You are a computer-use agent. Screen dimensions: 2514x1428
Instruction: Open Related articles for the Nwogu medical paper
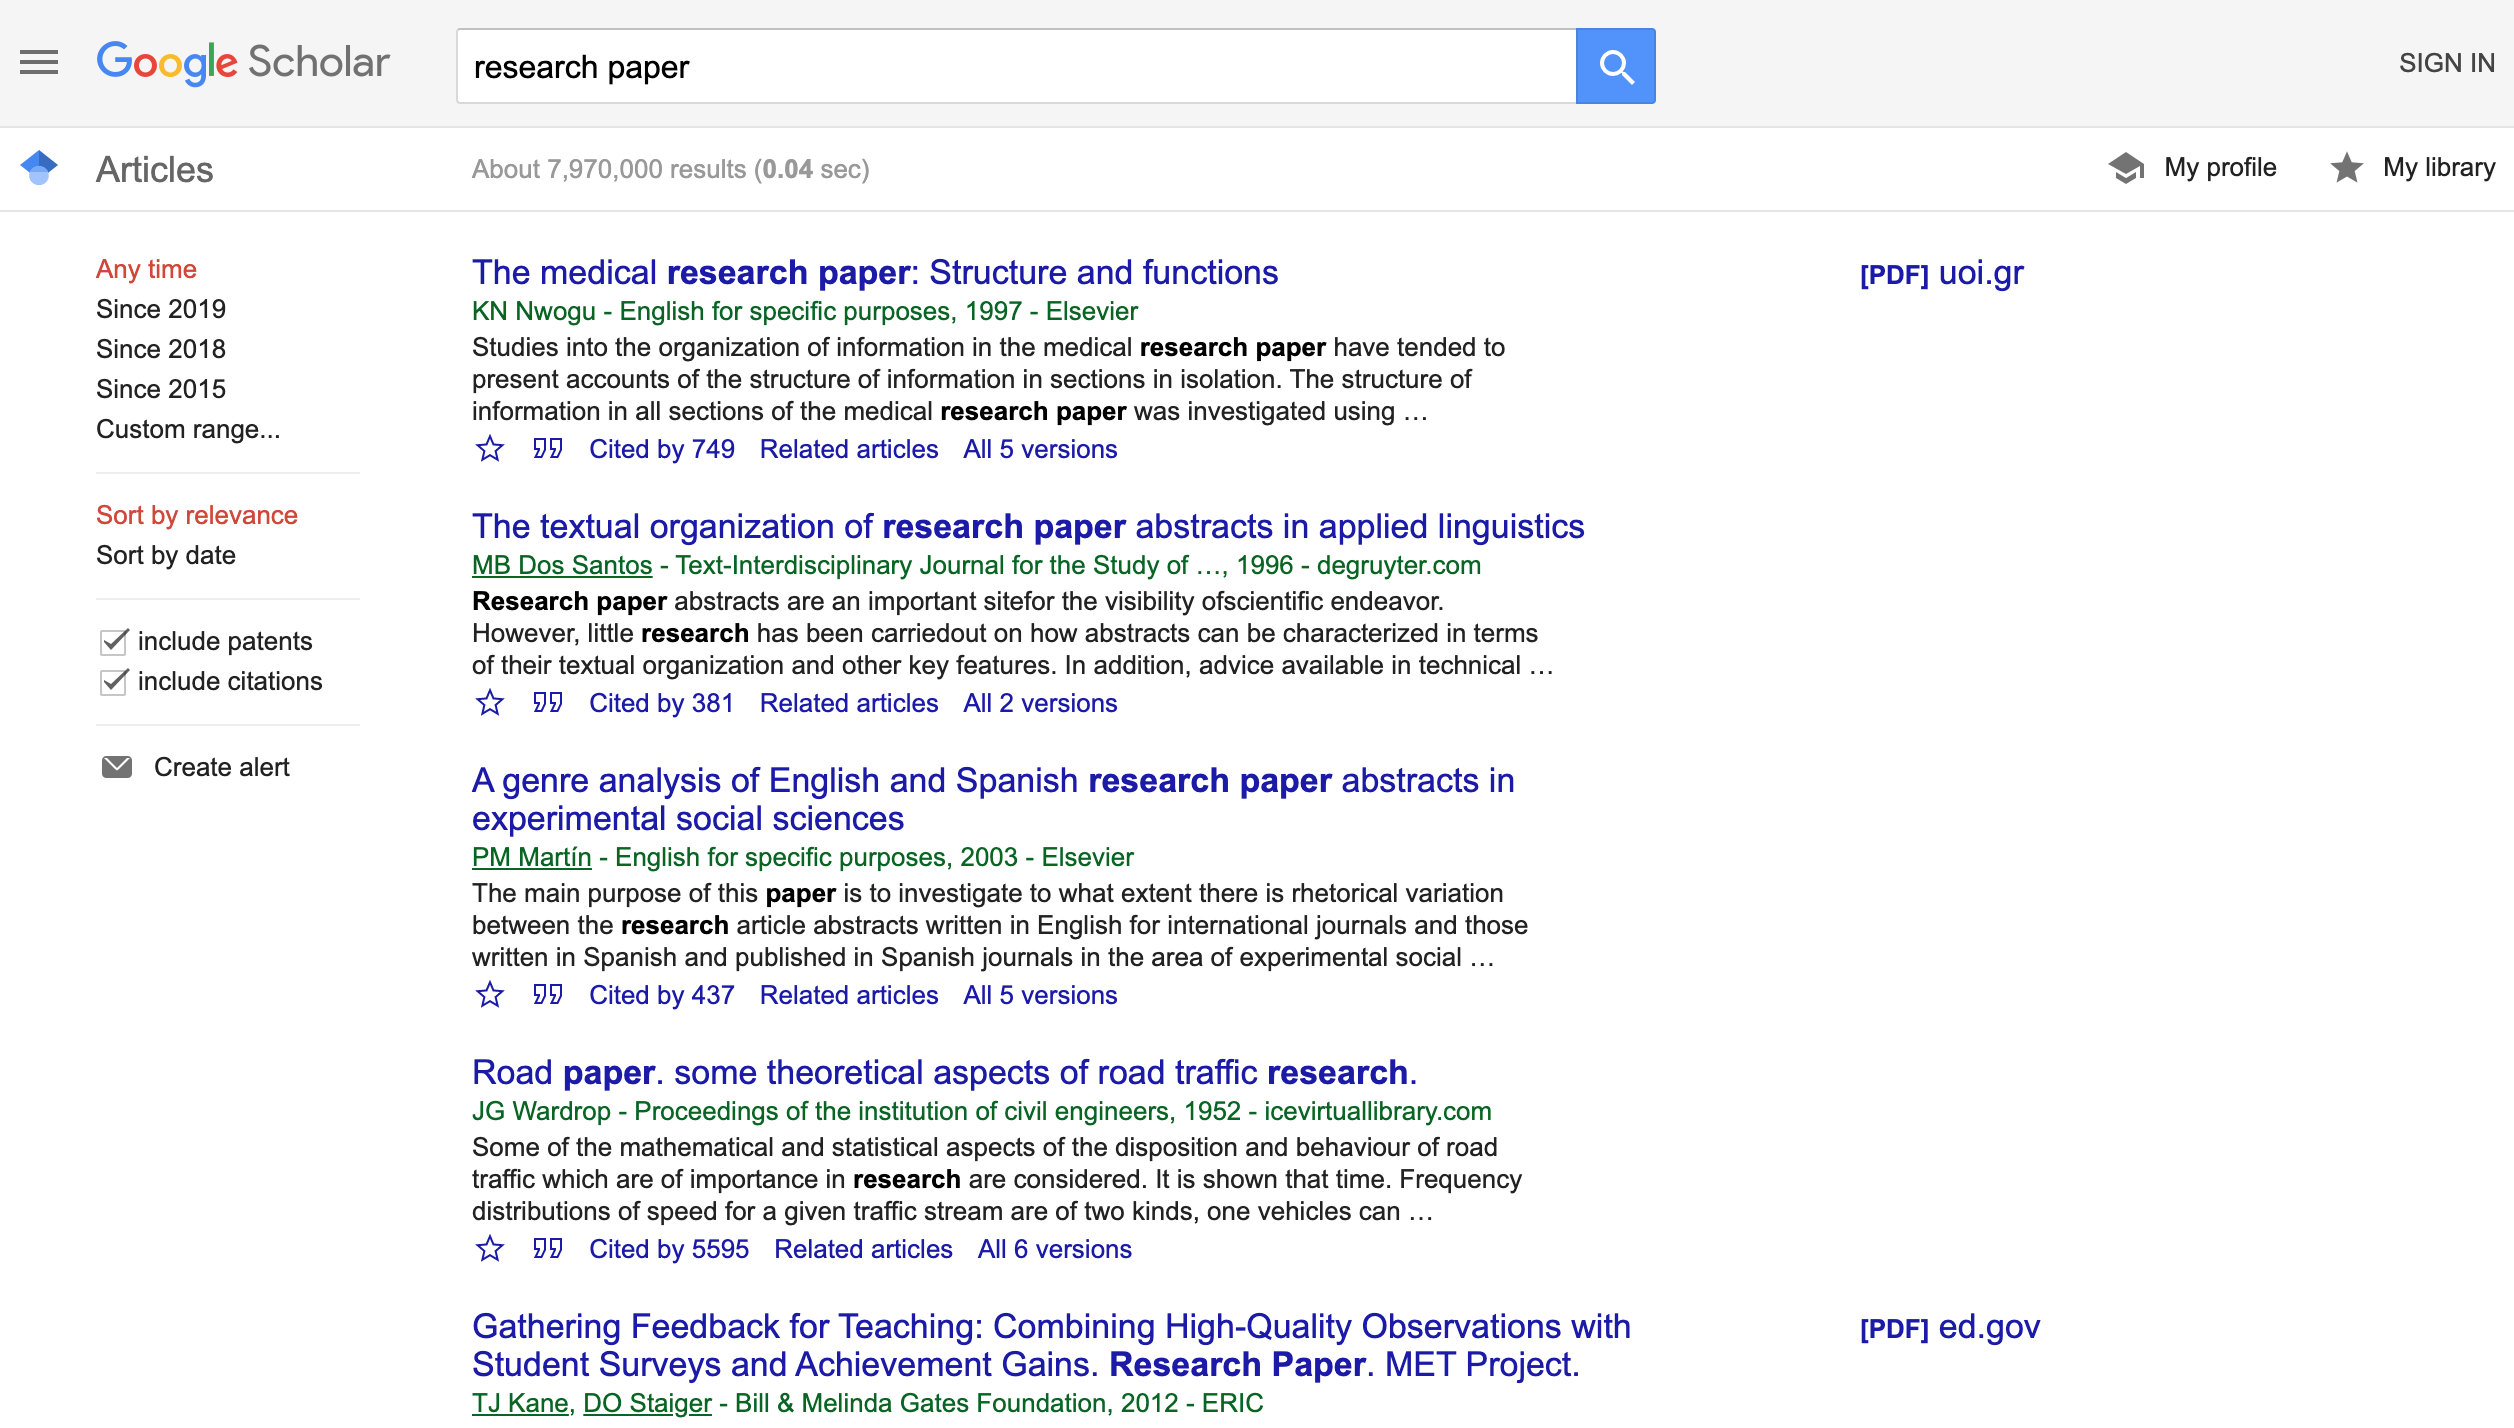pos(849,449)
